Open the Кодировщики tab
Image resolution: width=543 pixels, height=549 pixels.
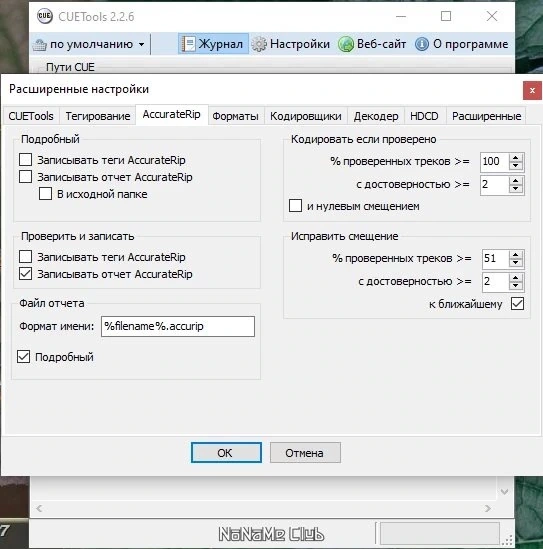(x=306, y=116)
